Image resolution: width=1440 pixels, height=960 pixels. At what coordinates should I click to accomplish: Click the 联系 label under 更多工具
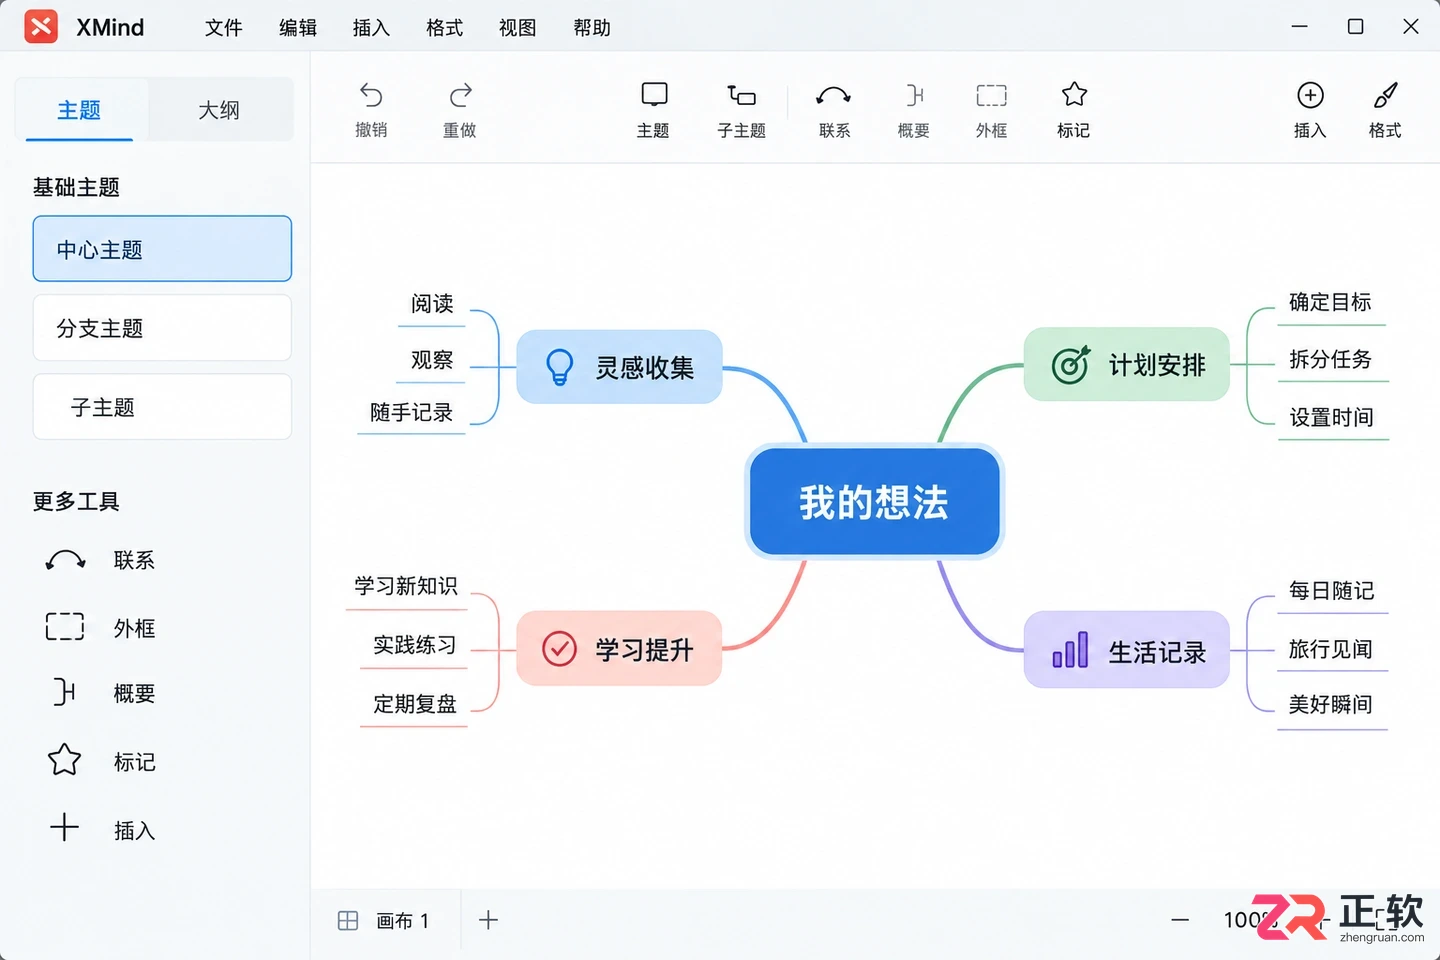pos(134,561)
